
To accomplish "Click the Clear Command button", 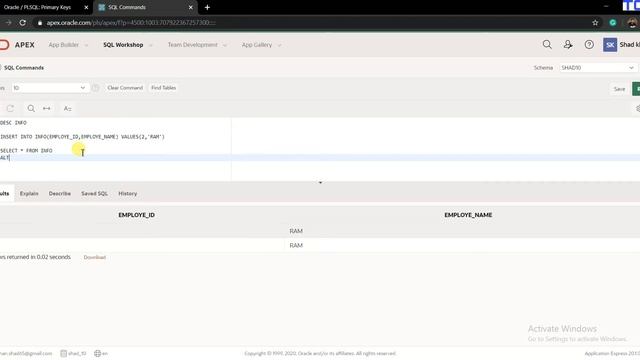I will [x=125, y=88].
